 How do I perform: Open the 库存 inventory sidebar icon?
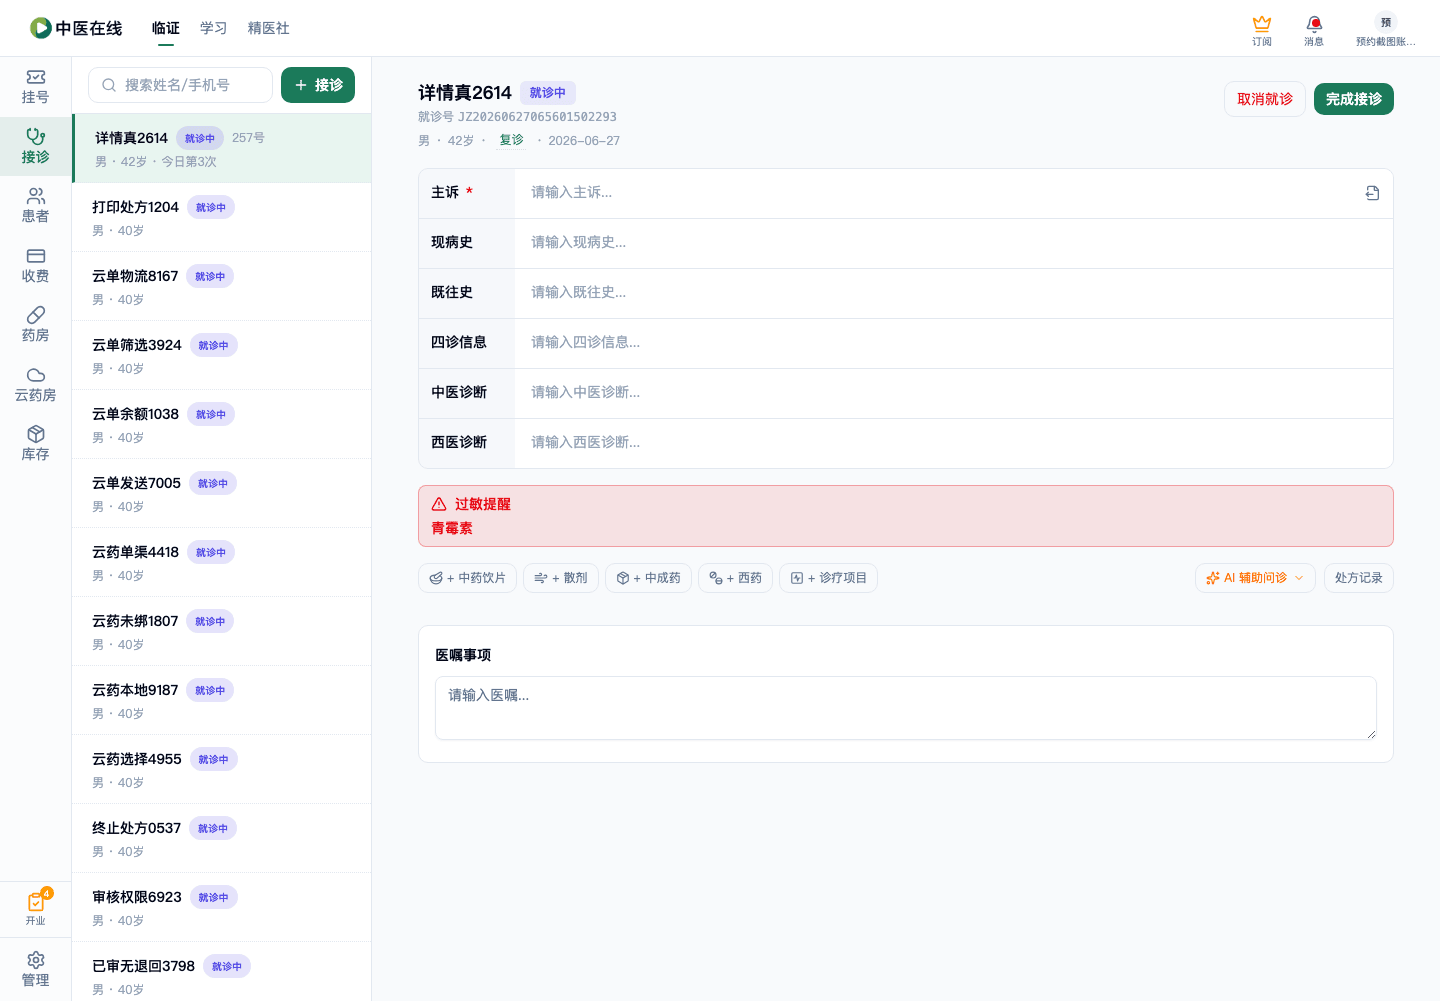tap(35, 443)
